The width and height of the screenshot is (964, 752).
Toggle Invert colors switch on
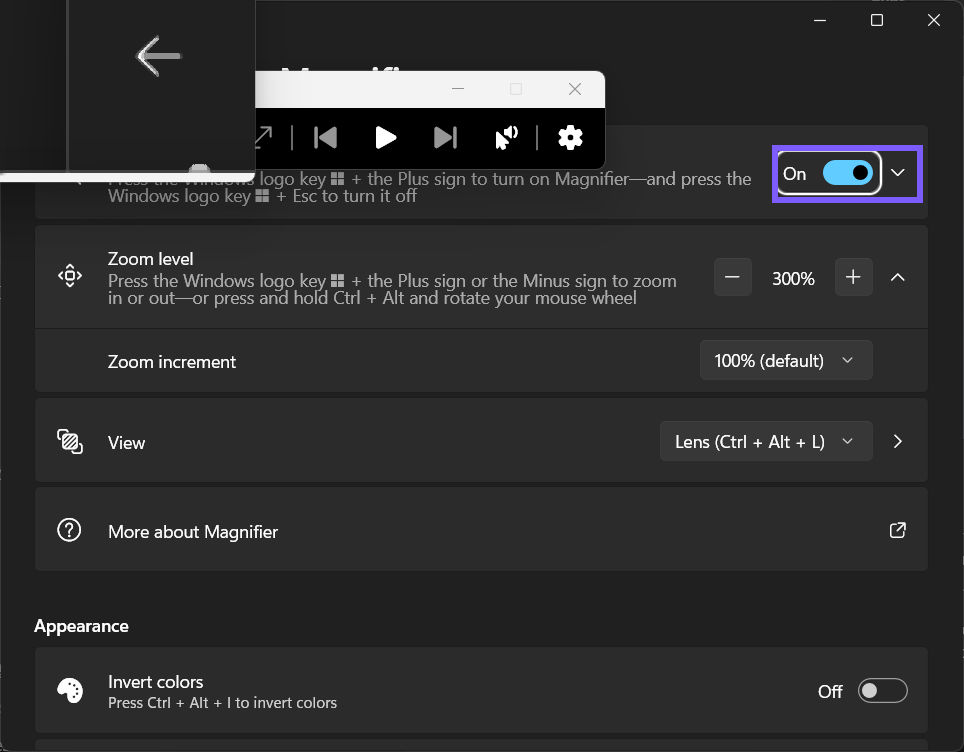click(882, 691)
